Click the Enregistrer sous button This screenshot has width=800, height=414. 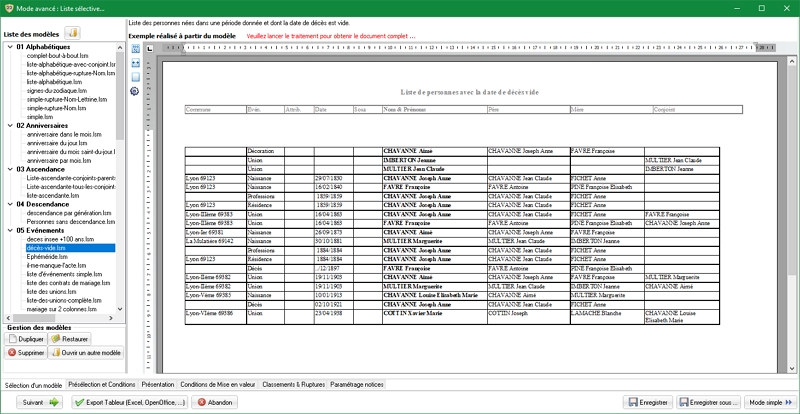click(709, 402)
